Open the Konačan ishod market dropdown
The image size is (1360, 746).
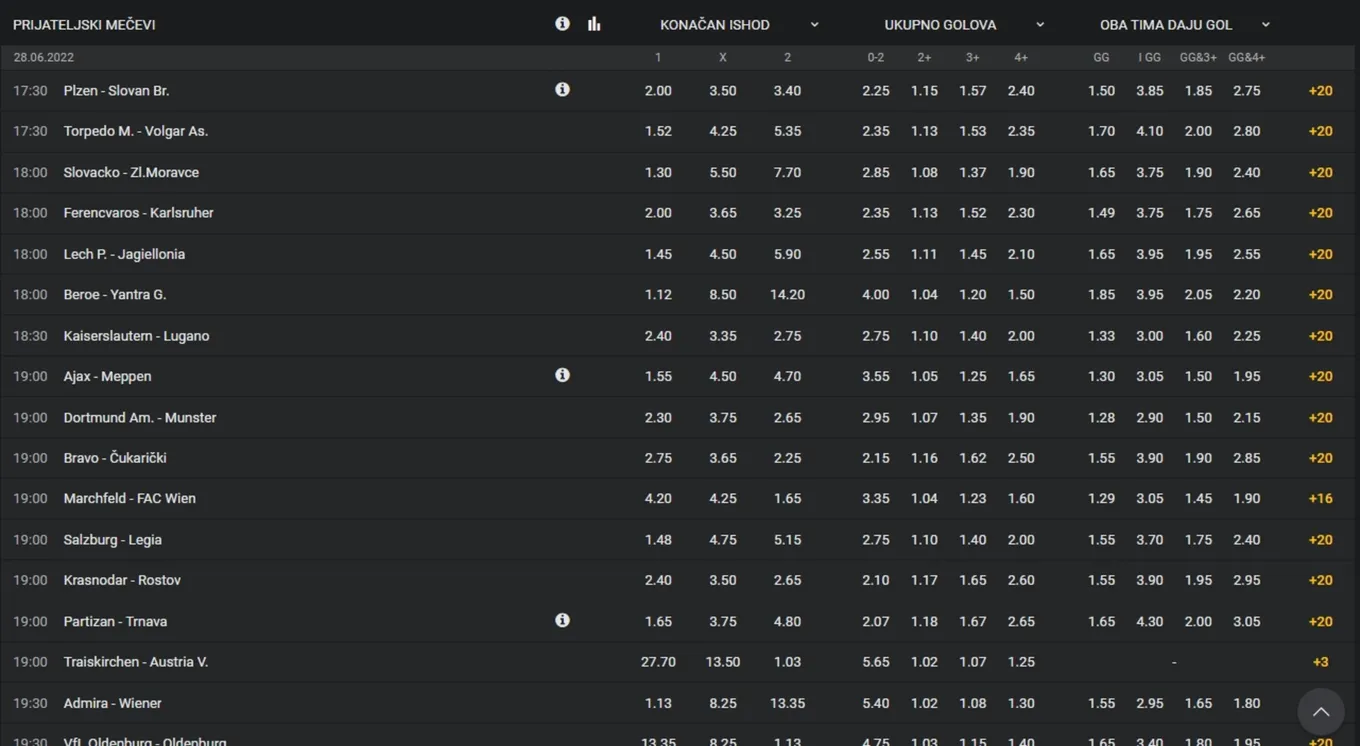click(x=739, y=25)
